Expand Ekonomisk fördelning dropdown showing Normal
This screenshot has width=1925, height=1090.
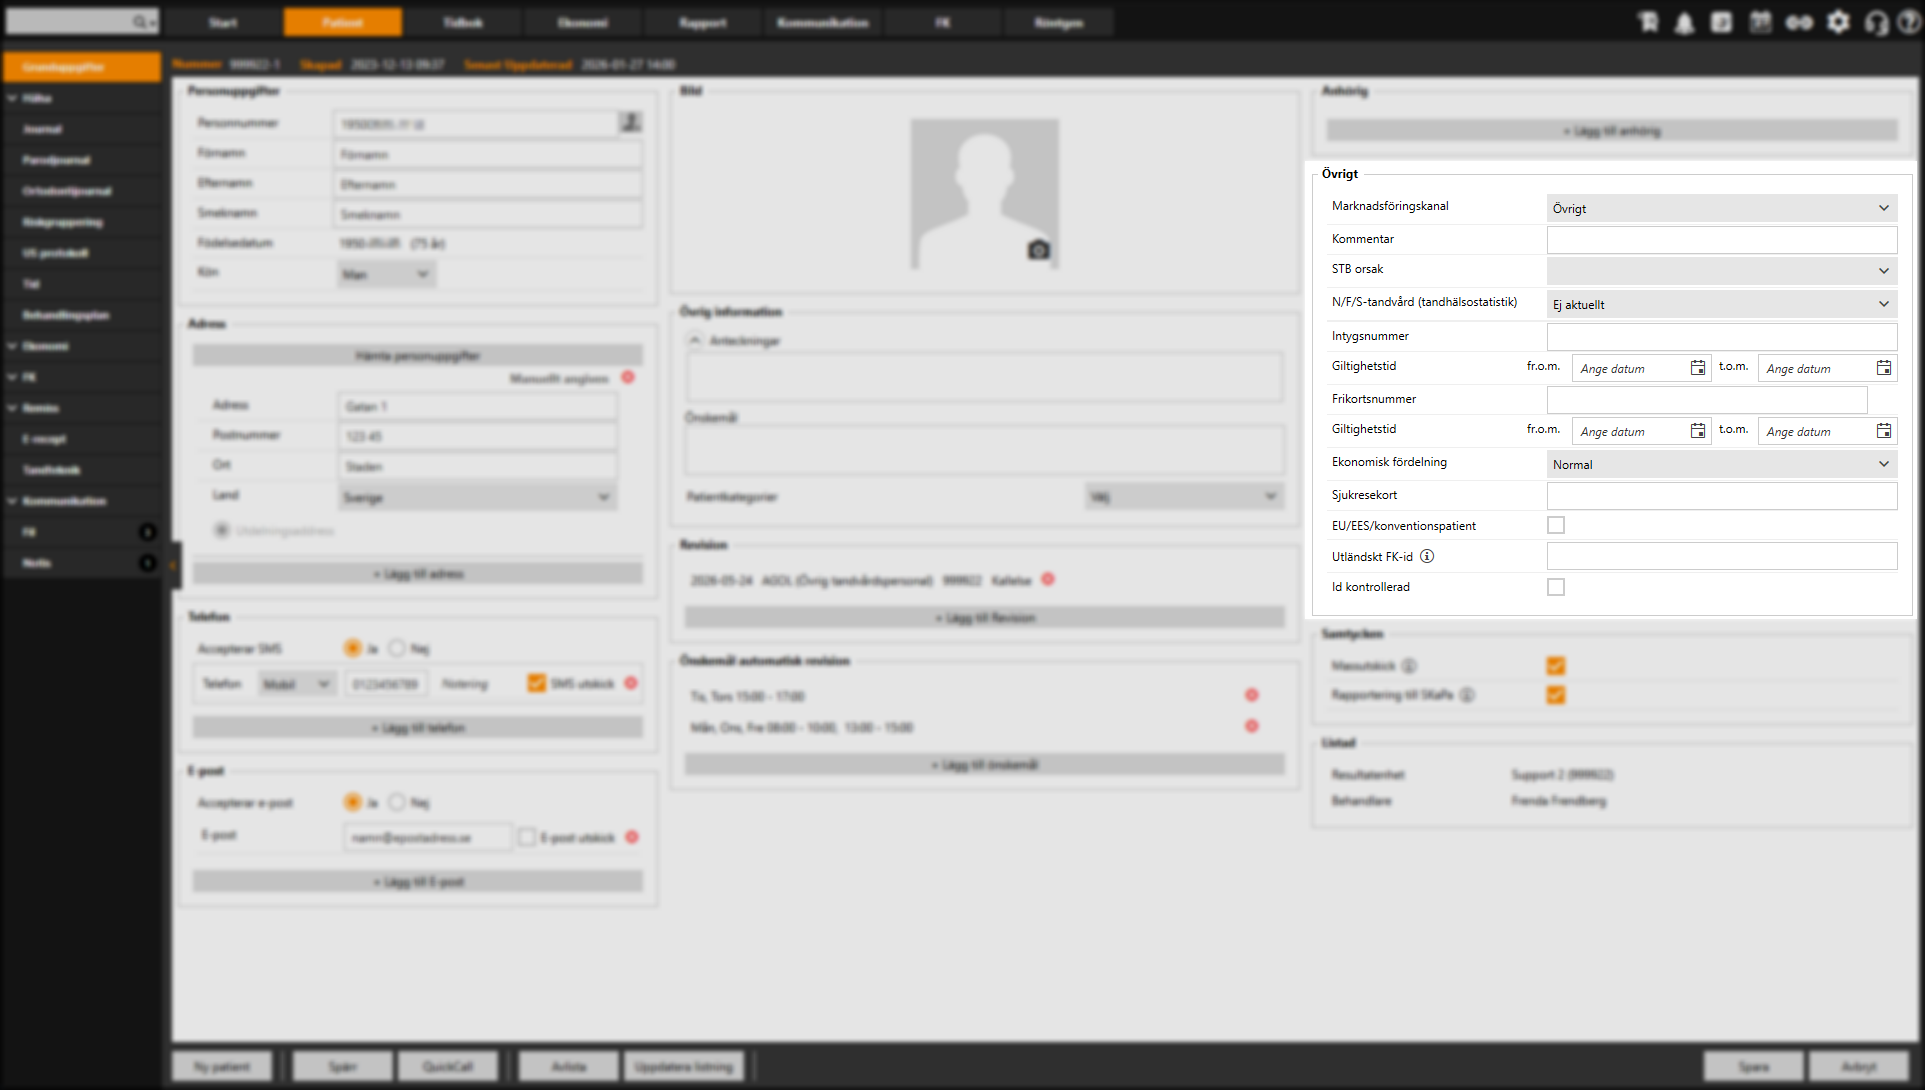click(x=1720, y=464)
